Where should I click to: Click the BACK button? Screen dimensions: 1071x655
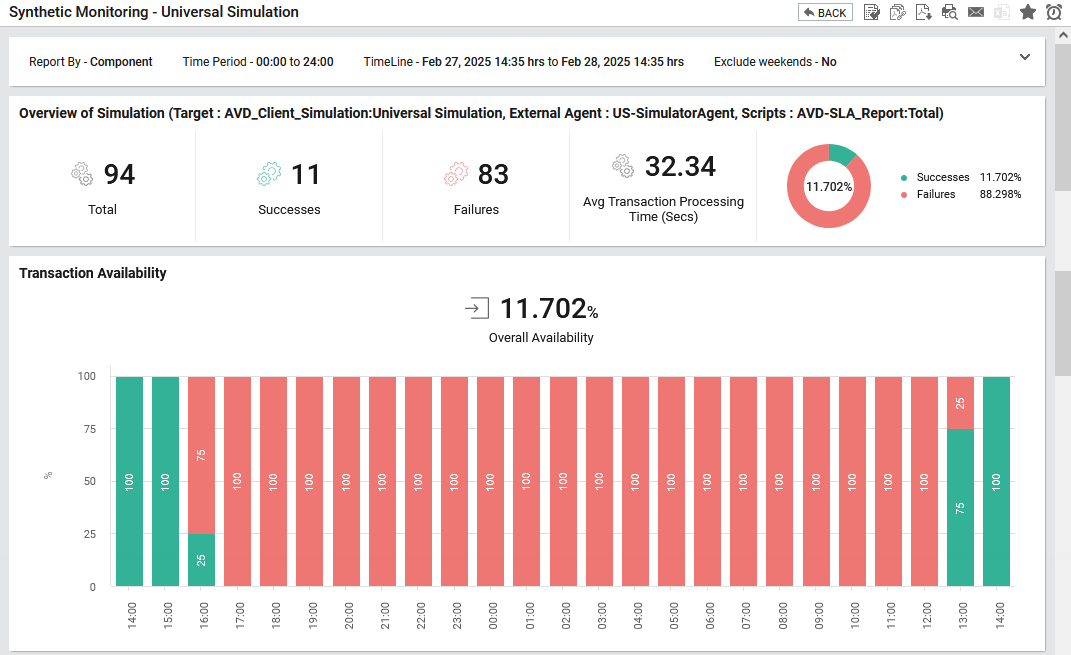(825, 13)
